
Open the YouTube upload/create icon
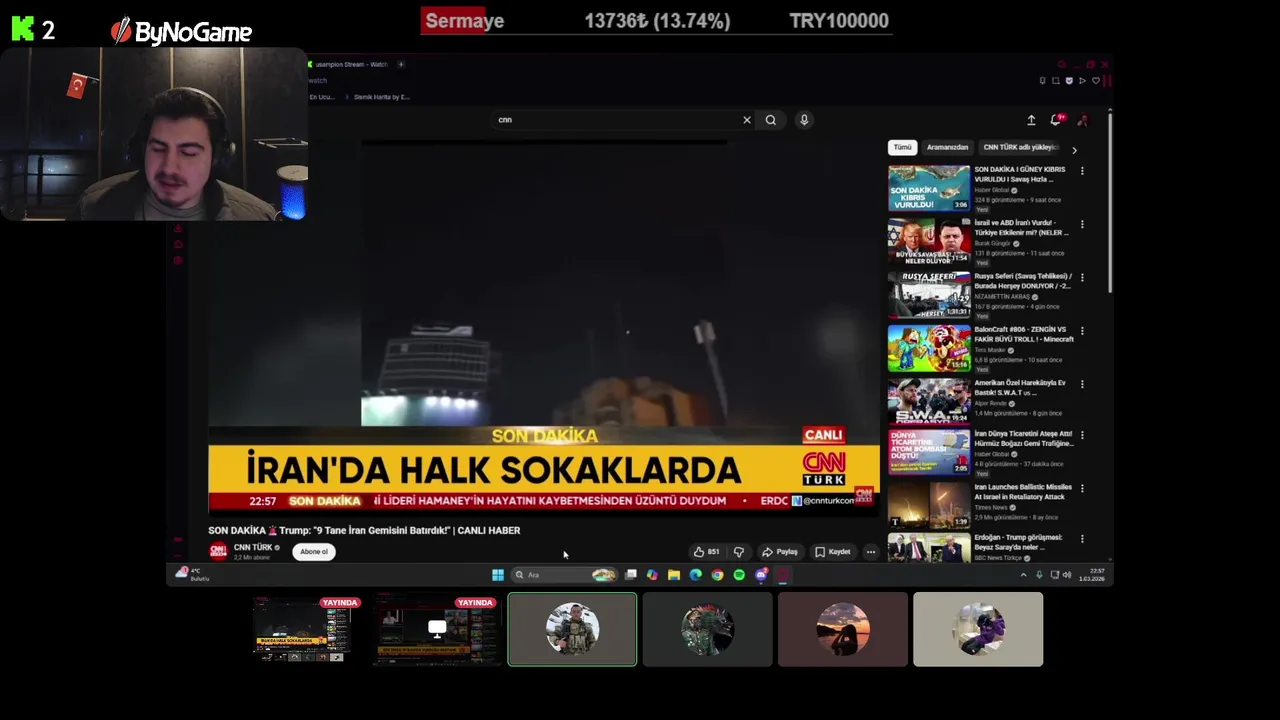pyautogui.click(x=1031, y=120)
